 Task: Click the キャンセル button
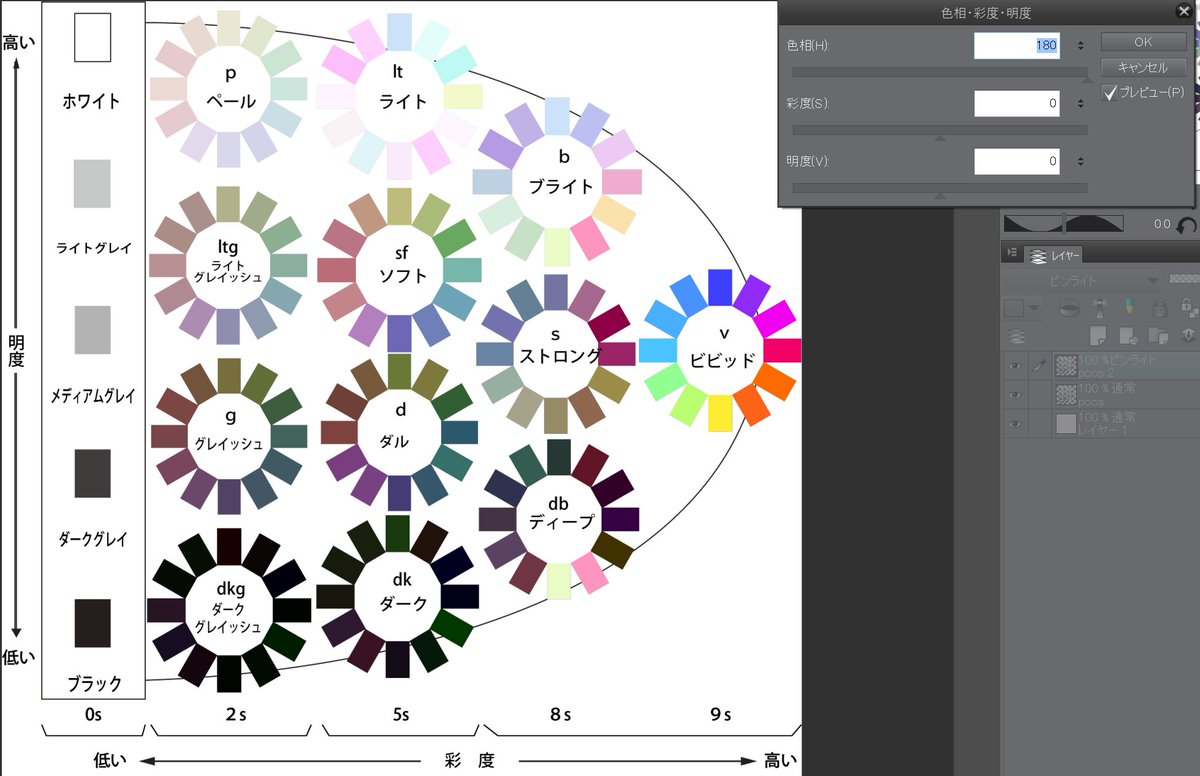tap(1144, 68)
